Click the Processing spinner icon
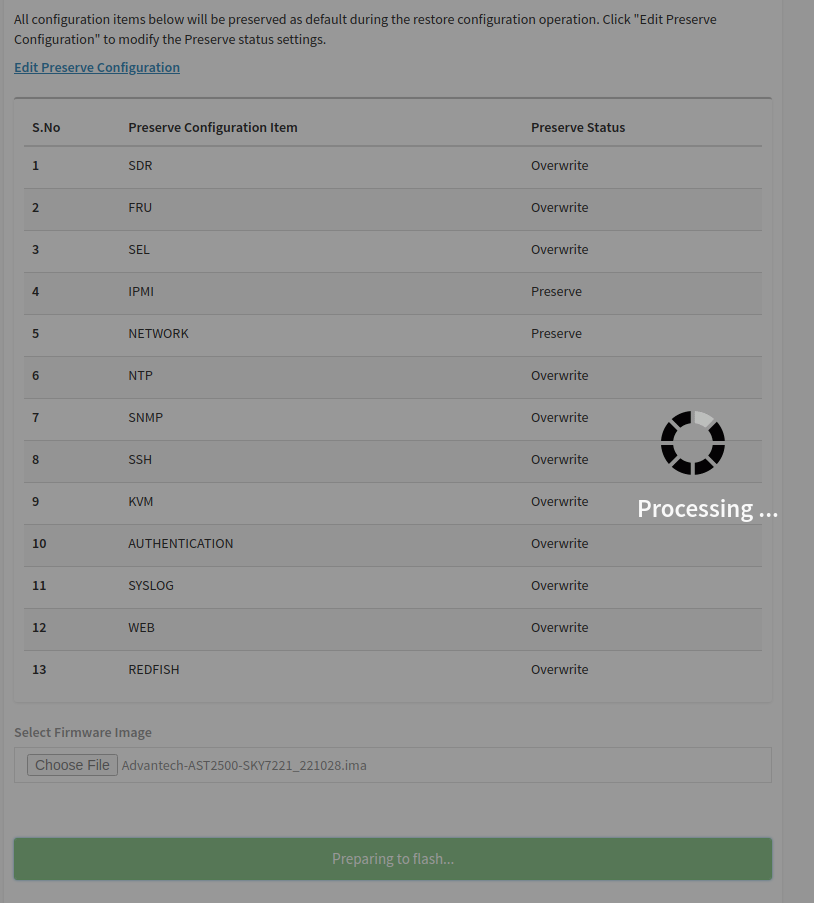 click(692, 443)
